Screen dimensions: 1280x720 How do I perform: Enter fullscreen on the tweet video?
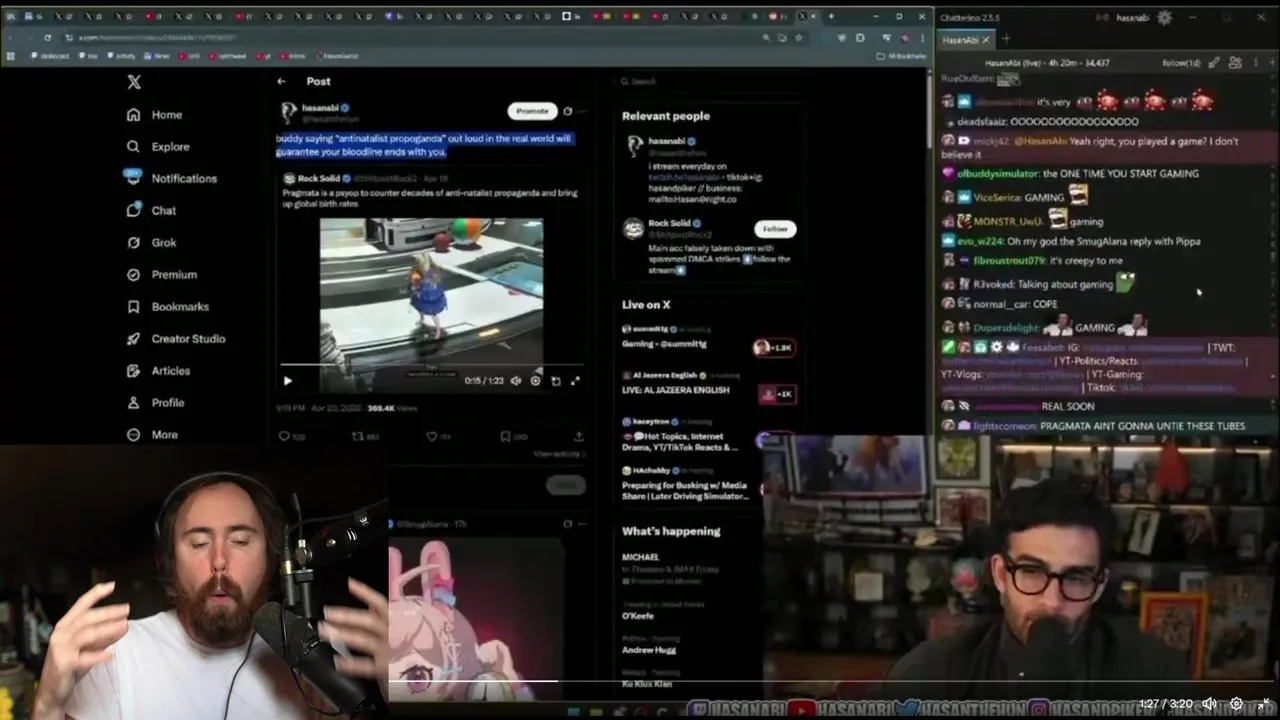point(575,381)
